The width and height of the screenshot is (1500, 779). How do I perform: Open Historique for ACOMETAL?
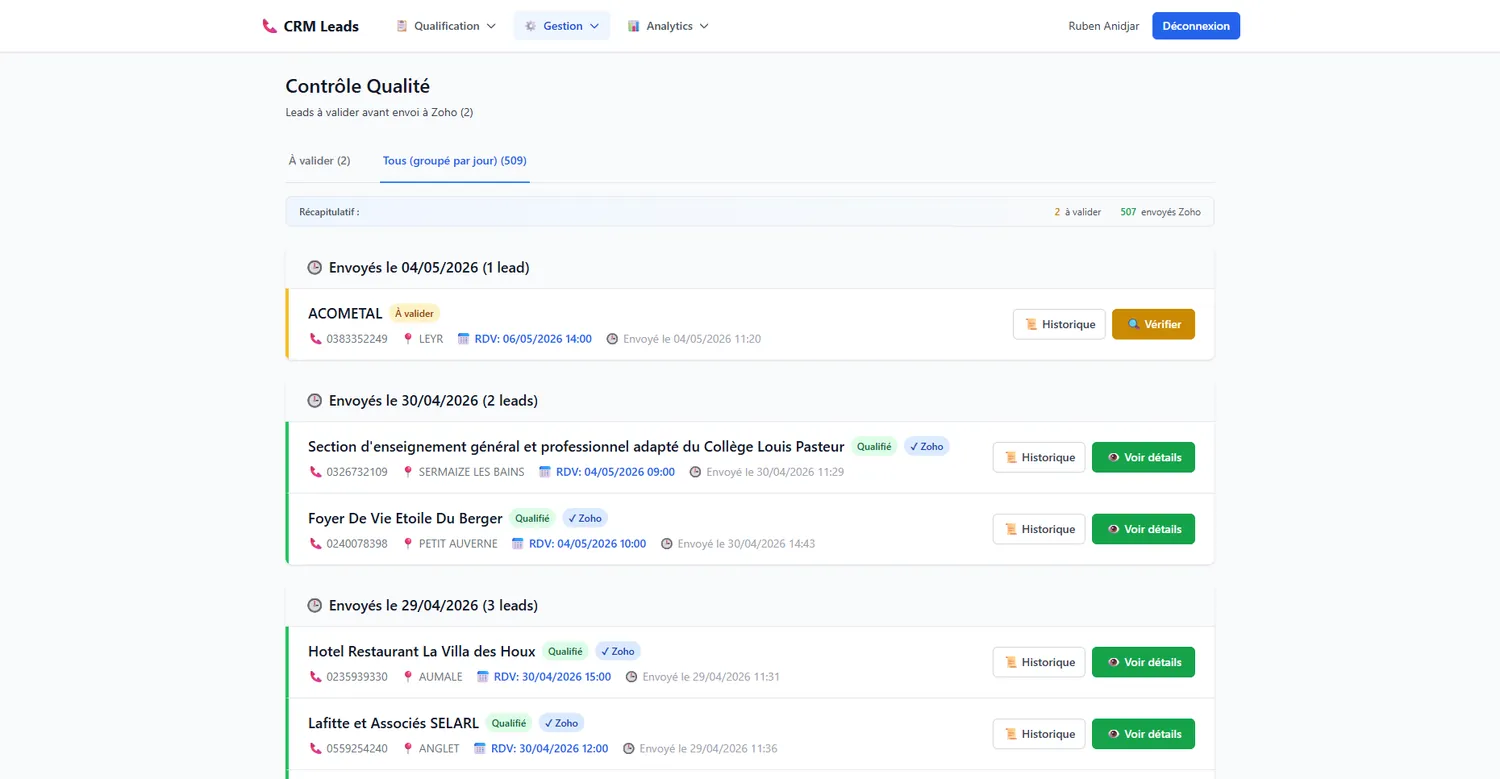coord(1059,324)
